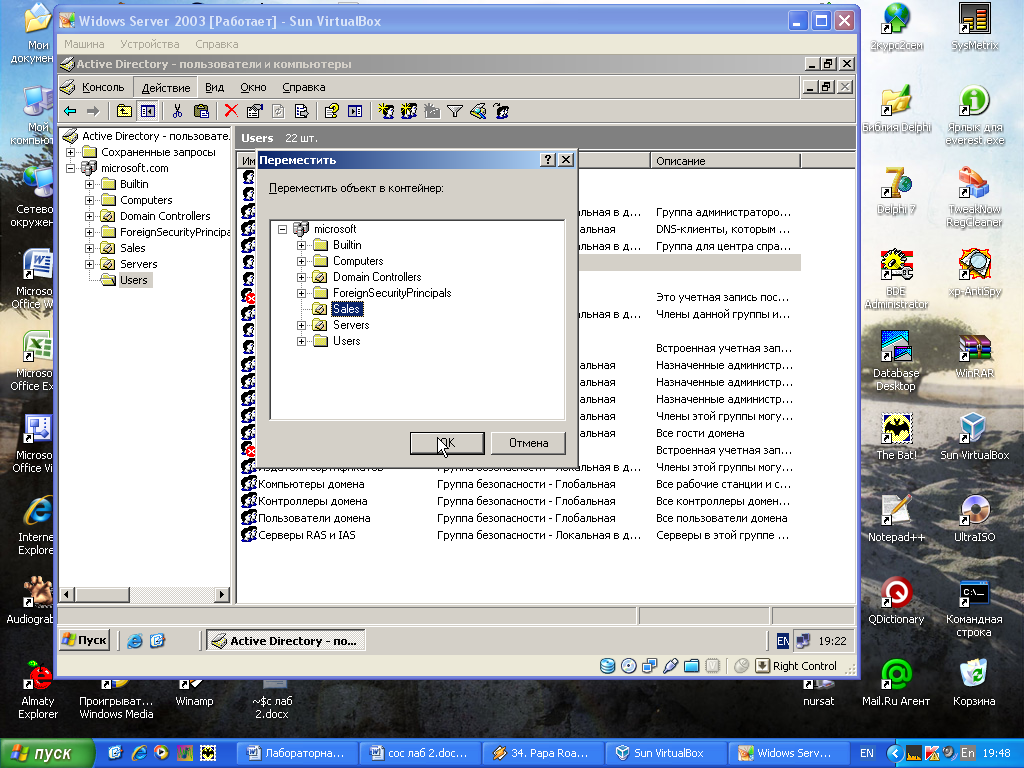1024x768 pixels.
Task: Open the Sun VirtualBox desktop shortcut
Action: 974,436
